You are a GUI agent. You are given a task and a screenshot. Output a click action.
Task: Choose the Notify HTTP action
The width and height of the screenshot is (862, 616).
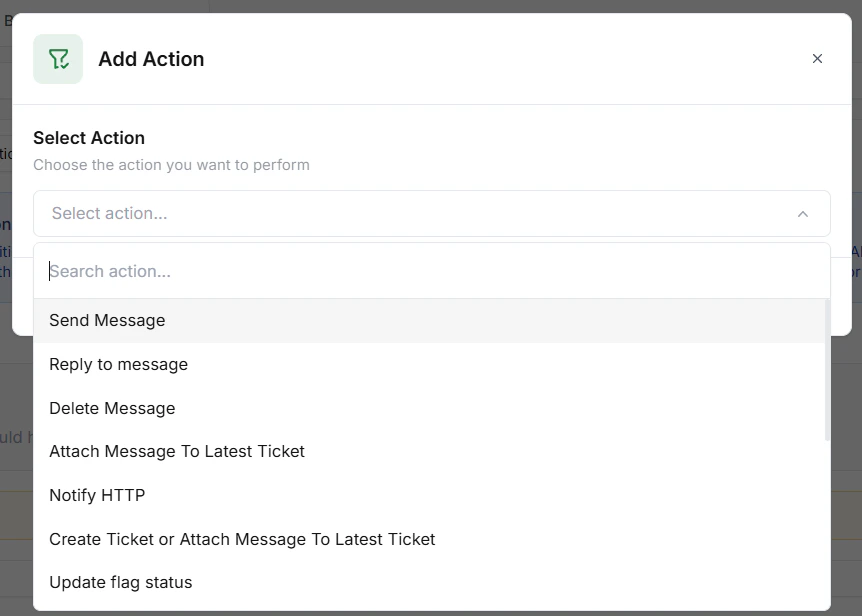(x=97, y=495)
